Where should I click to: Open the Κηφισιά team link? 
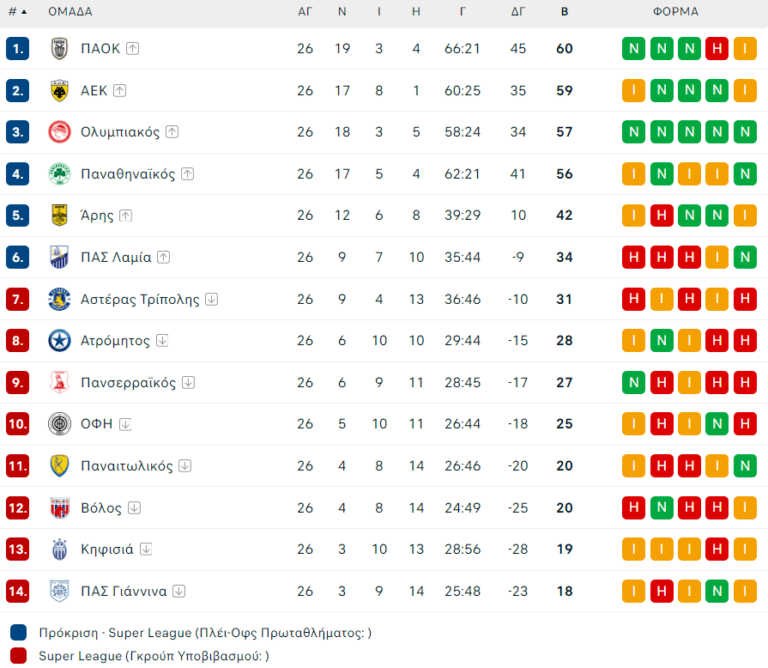point(107,549)
